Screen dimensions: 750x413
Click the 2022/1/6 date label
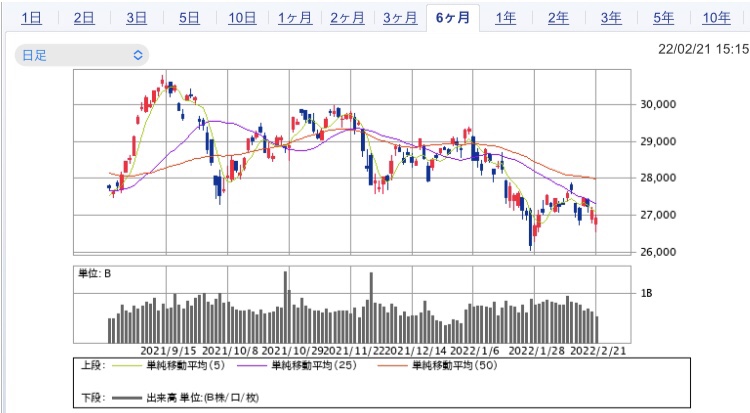[x=475, y=351]
